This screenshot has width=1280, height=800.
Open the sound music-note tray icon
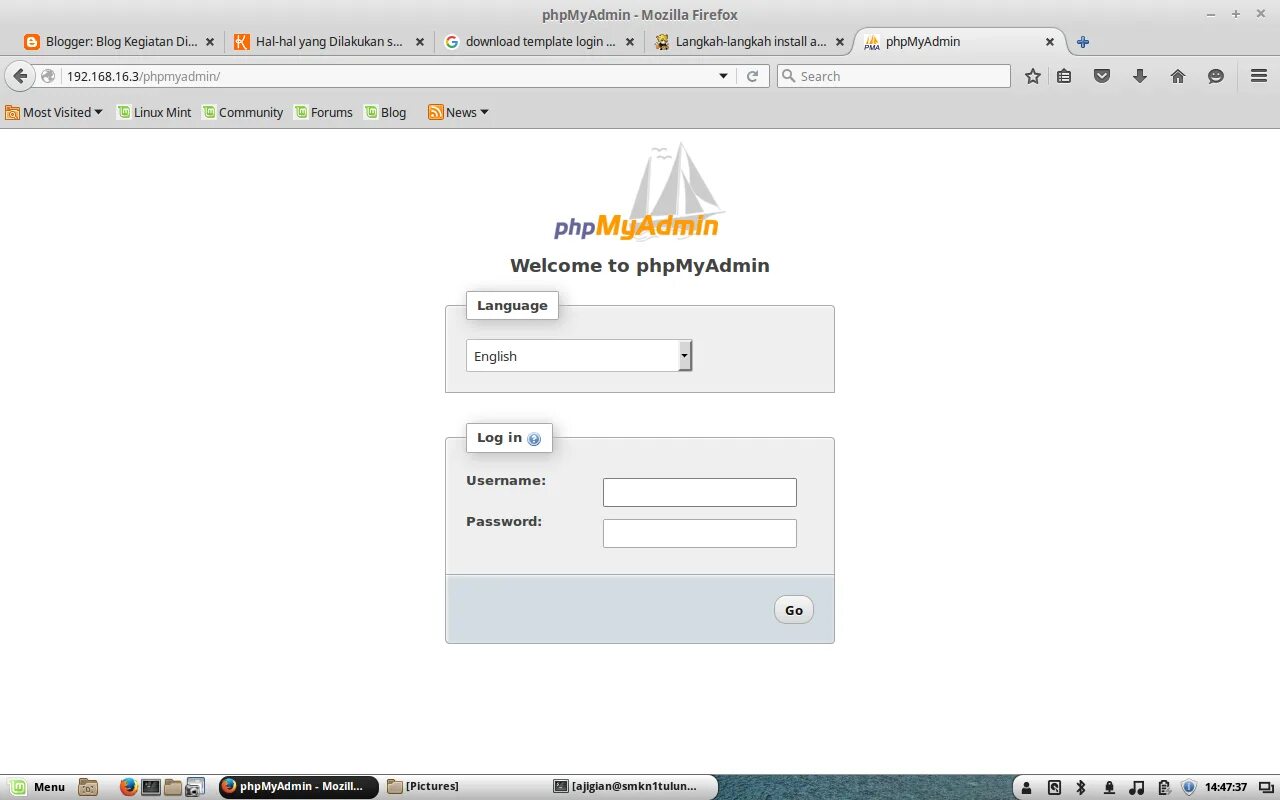point(1137,788)
